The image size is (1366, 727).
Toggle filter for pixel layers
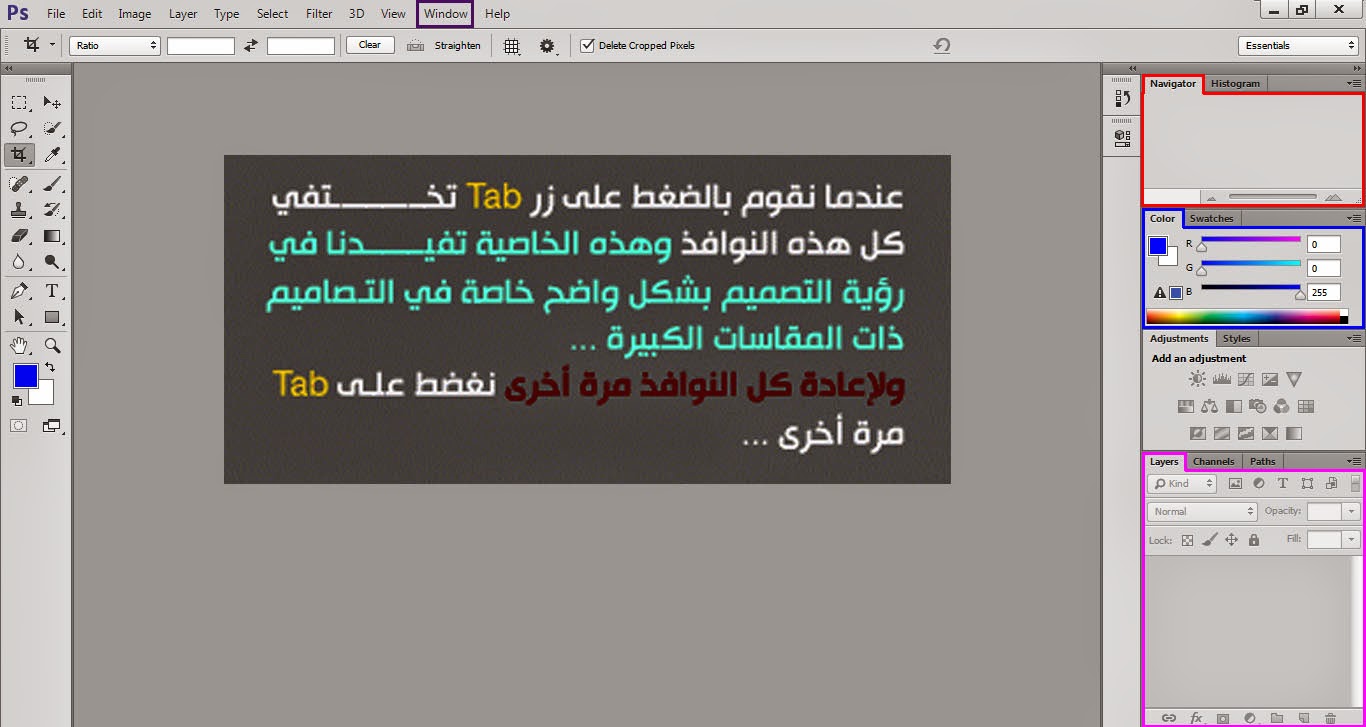coord(1235,483)
